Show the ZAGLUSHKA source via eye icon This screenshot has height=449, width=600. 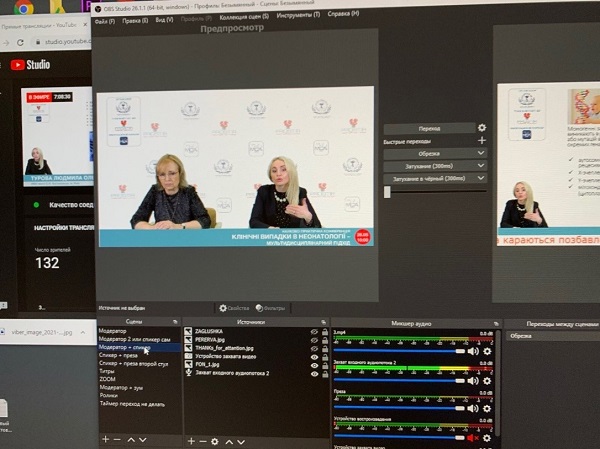tap(314, 331)
